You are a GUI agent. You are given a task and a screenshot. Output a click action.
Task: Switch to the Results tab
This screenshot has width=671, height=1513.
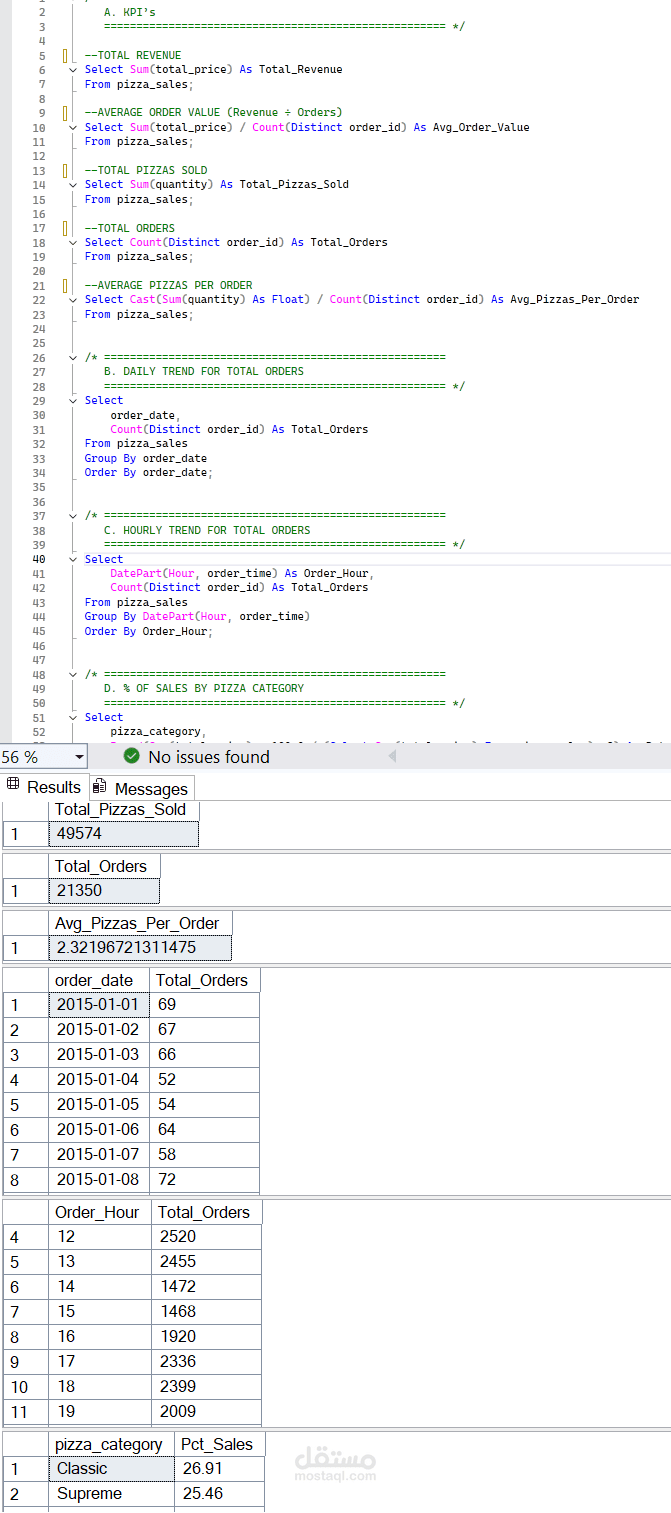pyautogui.click(x=52, y=787)
